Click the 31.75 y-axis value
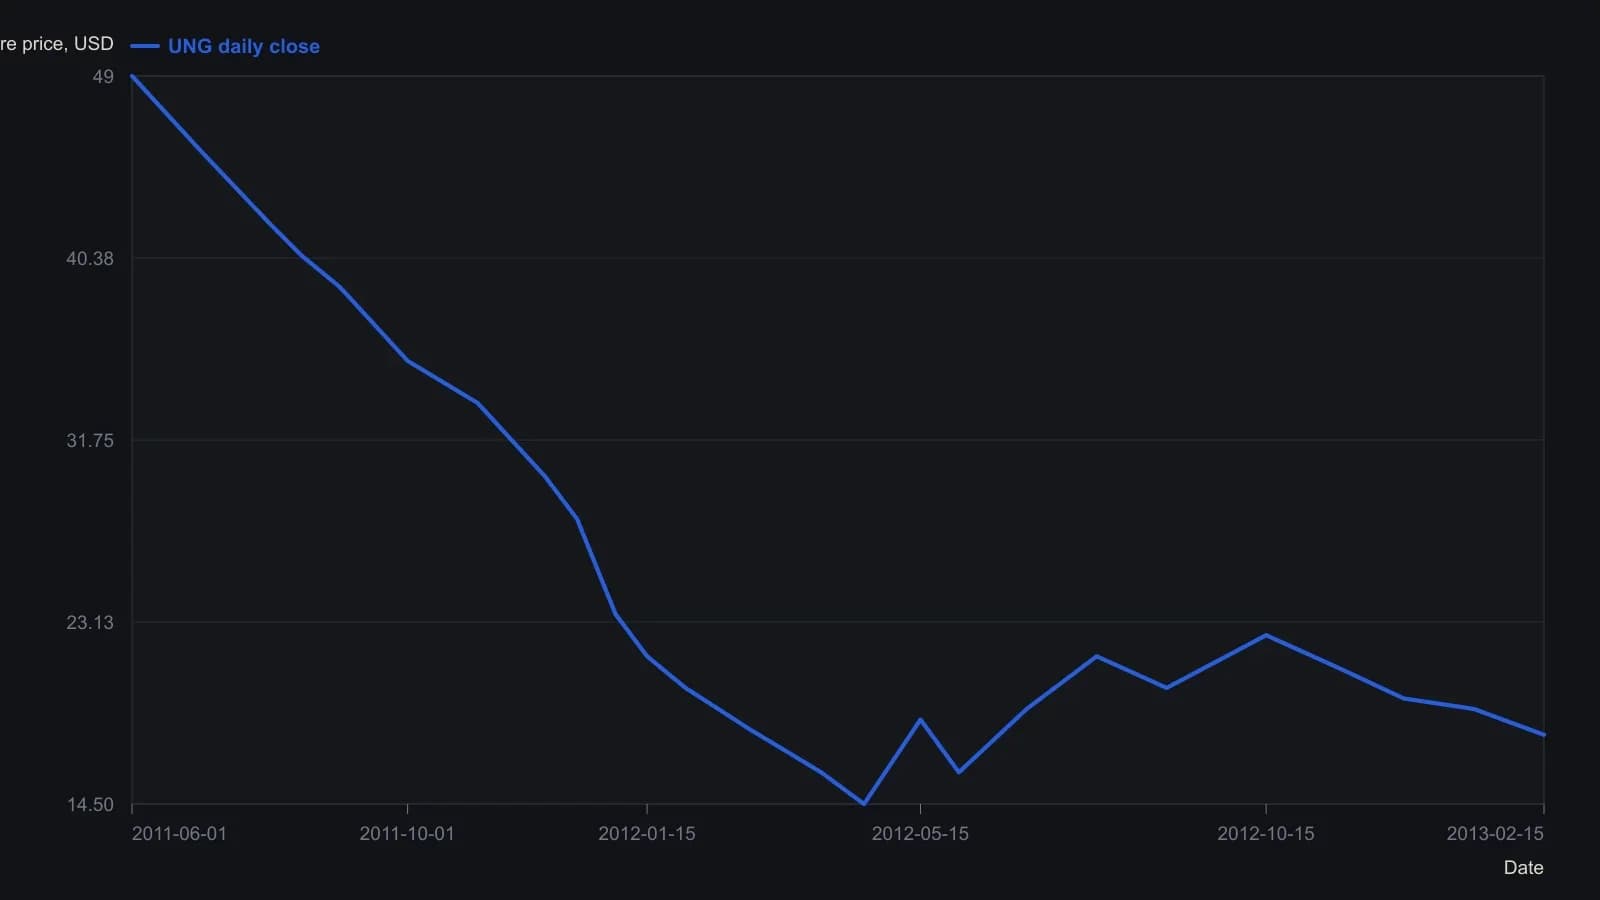The height and width of the screenshot is (900, 1600). [x=90, y=441]
